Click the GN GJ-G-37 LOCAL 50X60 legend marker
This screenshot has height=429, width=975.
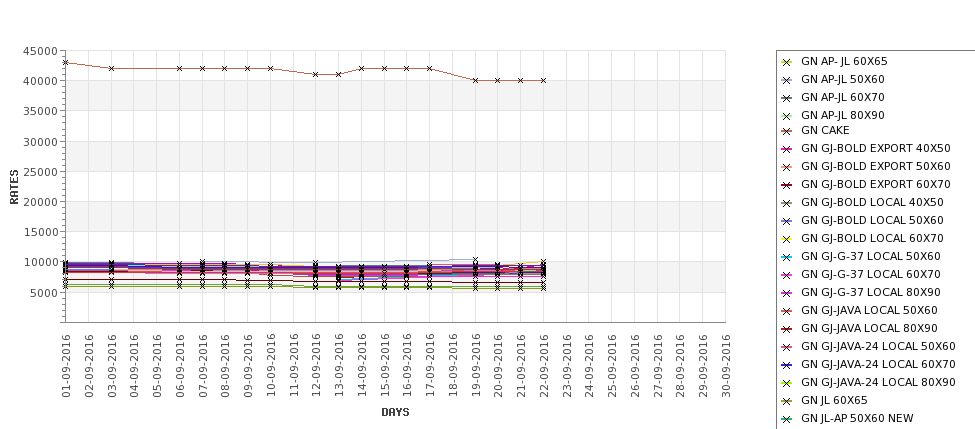point(786,257)
